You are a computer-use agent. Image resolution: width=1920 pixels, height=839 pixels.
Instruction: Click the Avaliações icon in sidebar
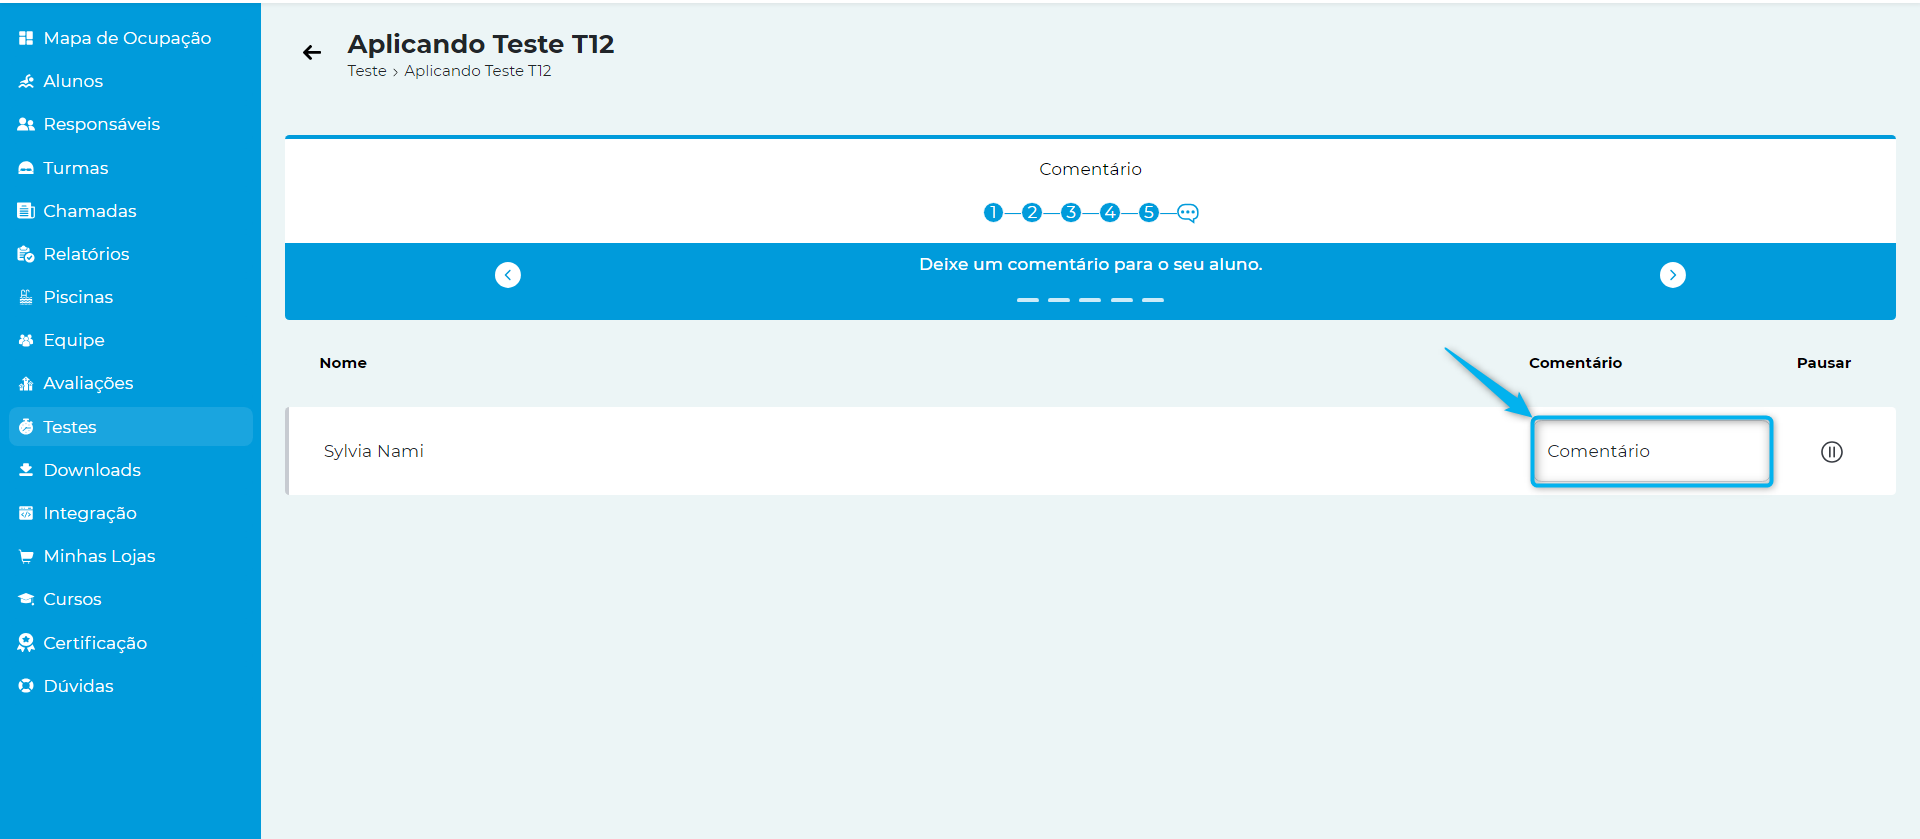[26, 383]
